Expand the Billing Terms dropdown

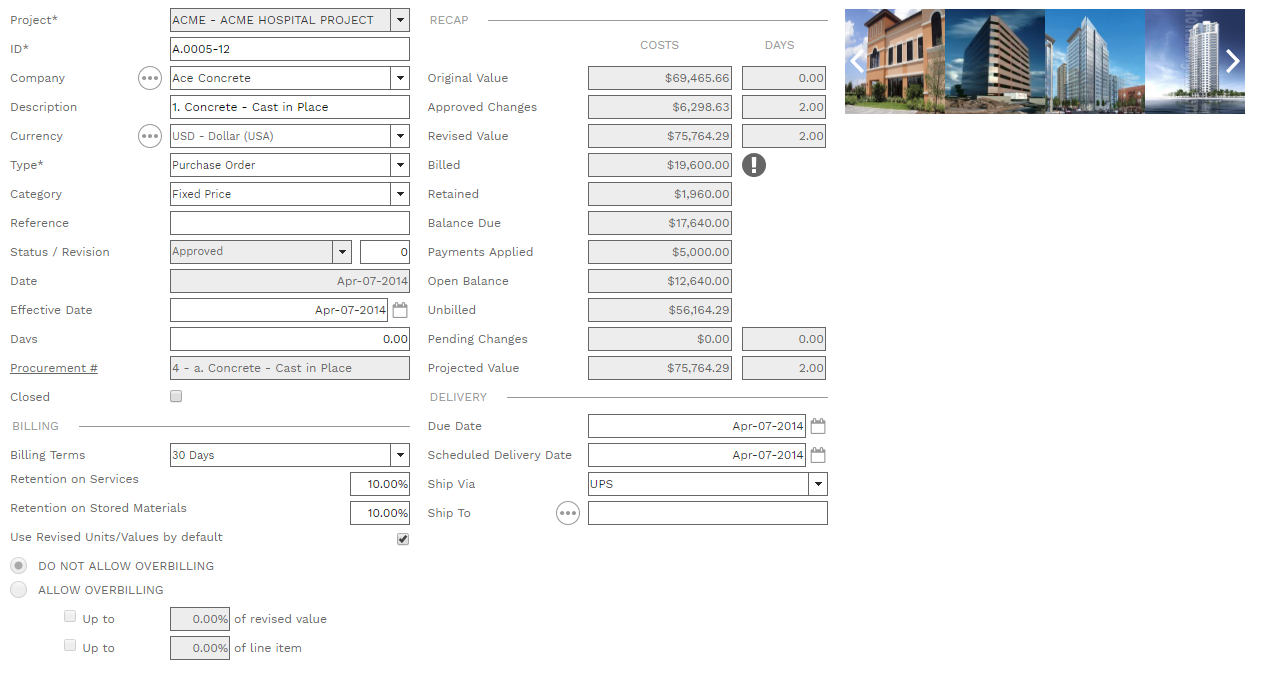tap(400, 455)
